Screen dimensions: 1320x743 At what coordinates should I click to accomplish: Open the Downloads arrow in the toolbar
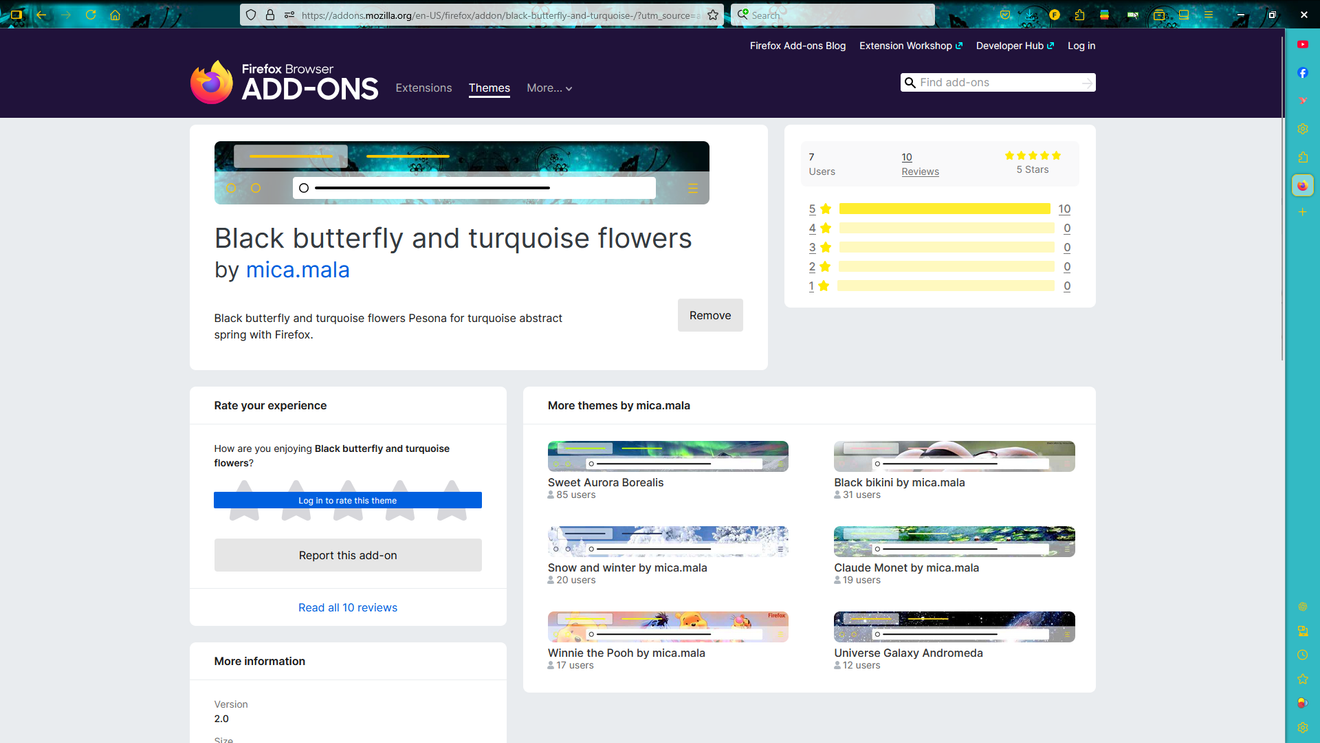1030,15
